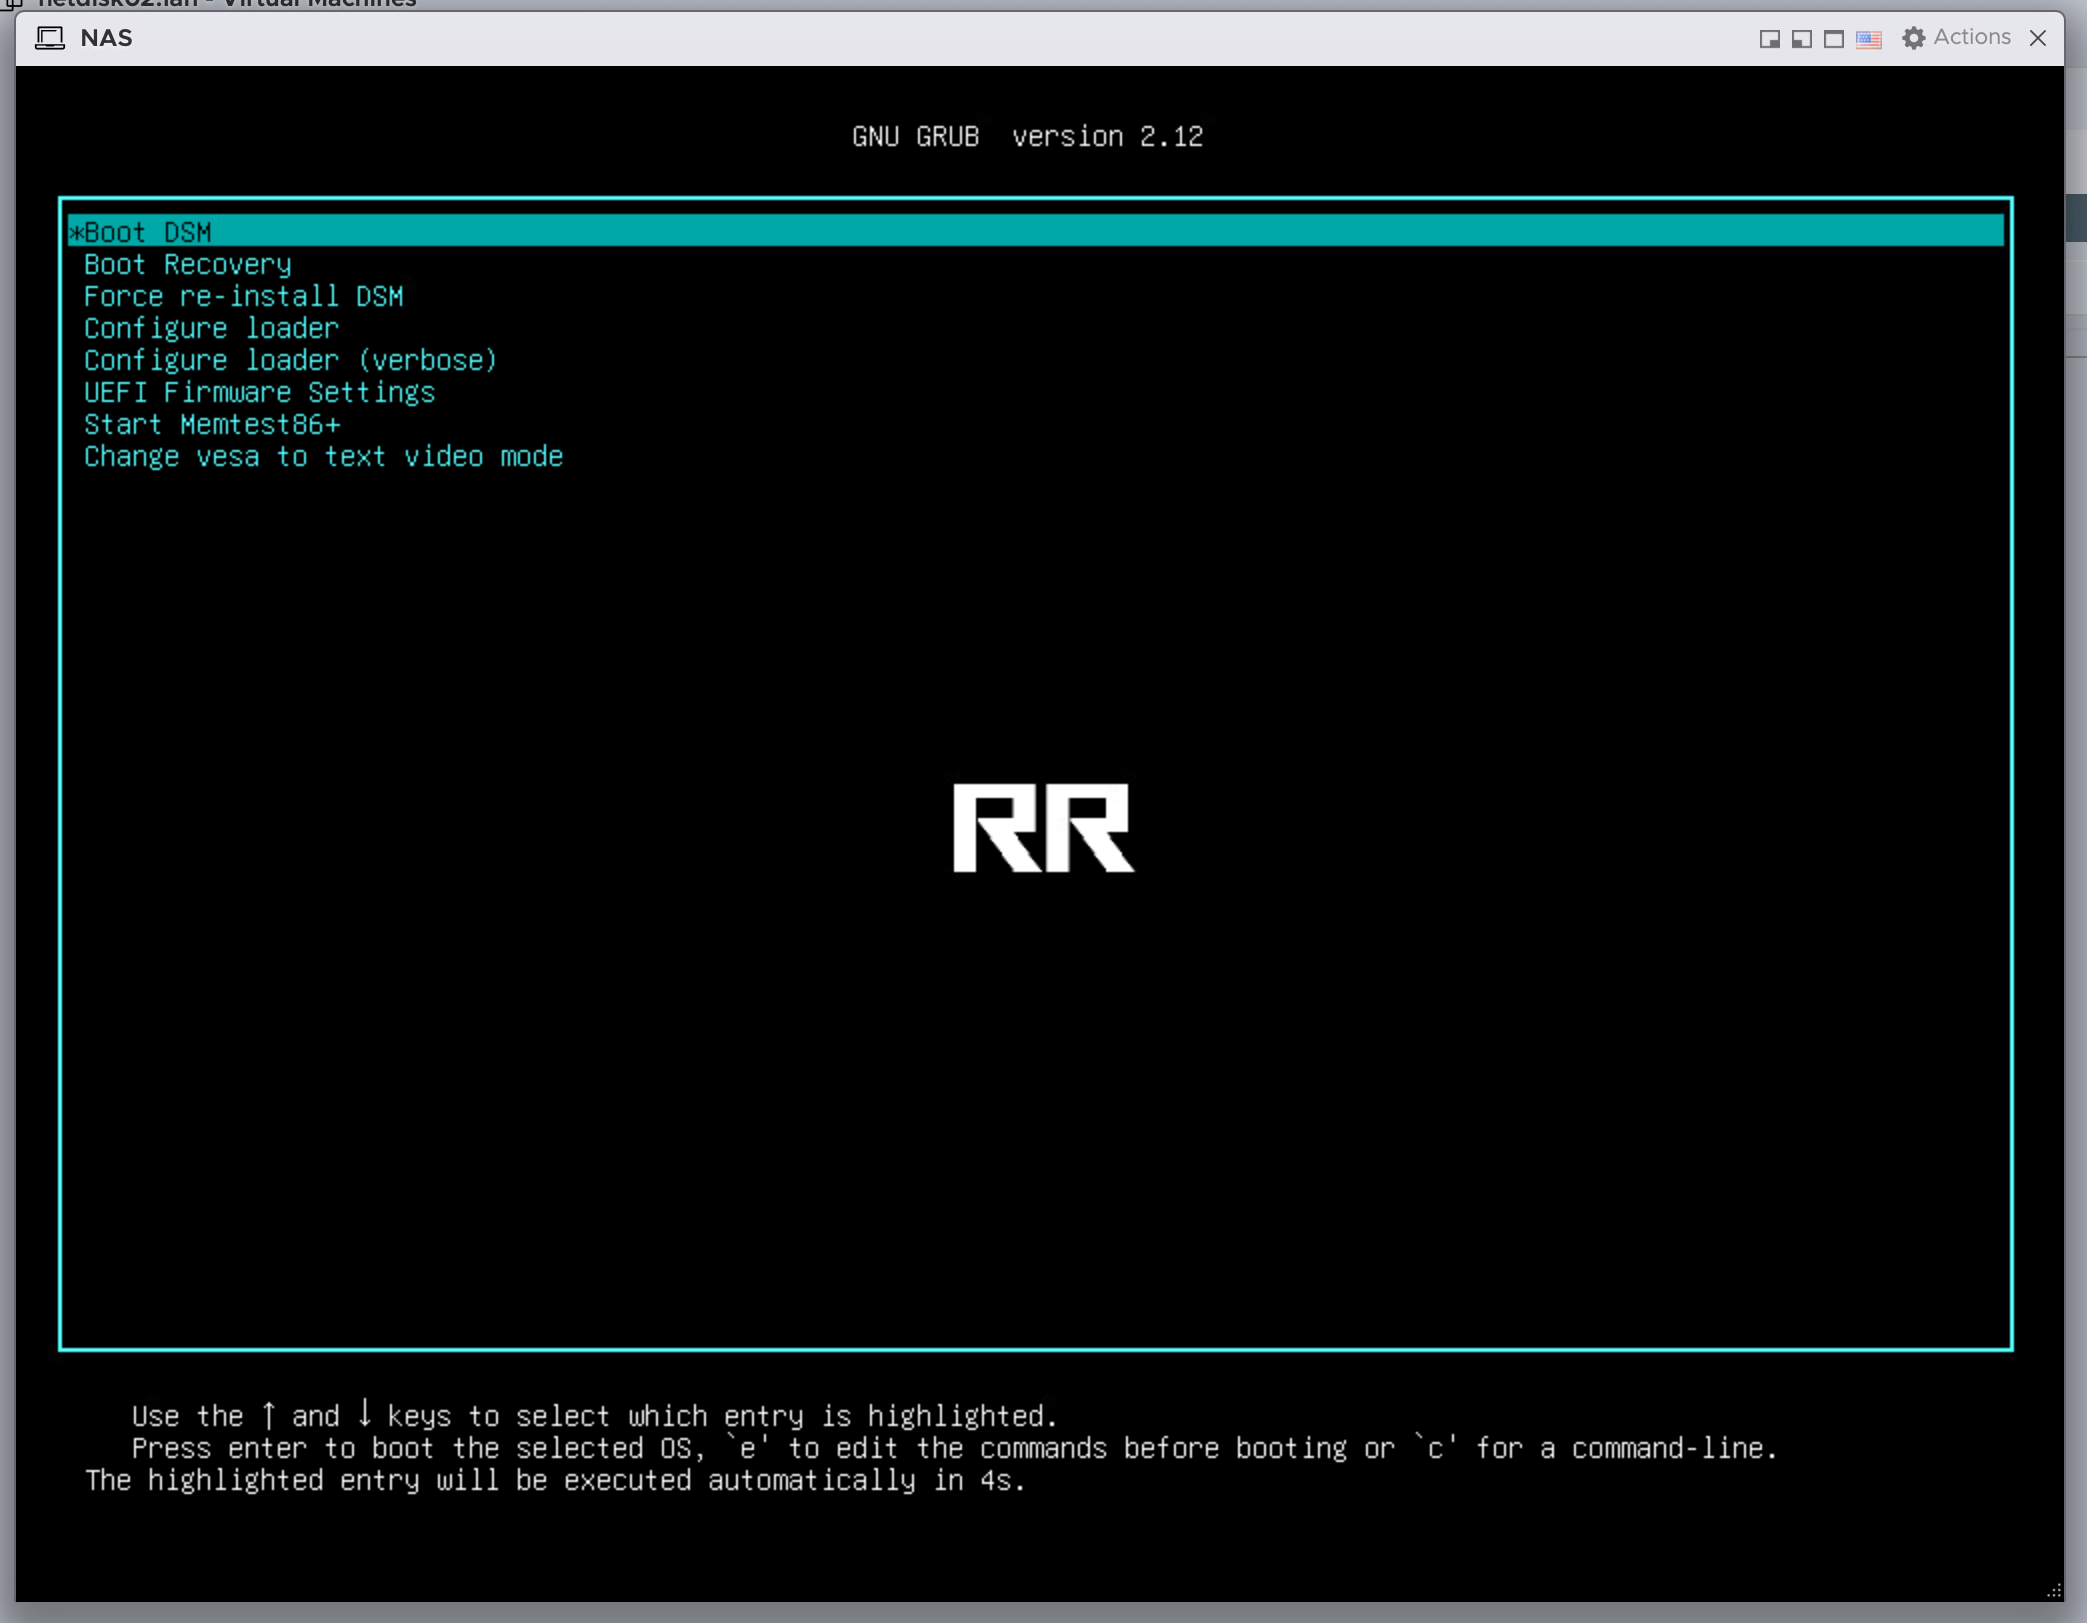Pick Configure loader (verbose) entry
The width and height of the screenshot is (2088, 1624).
coord(291,361)
